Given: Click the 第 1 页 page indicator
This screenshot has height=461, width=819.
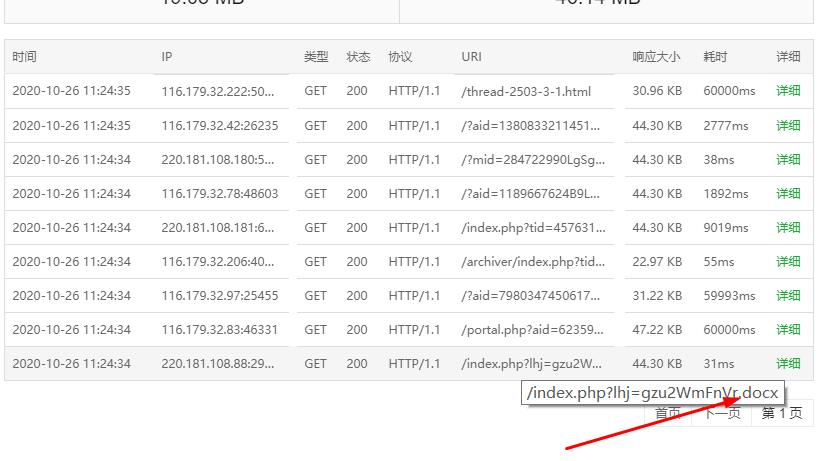Looking at the screenshot, I should coord(782,413).
